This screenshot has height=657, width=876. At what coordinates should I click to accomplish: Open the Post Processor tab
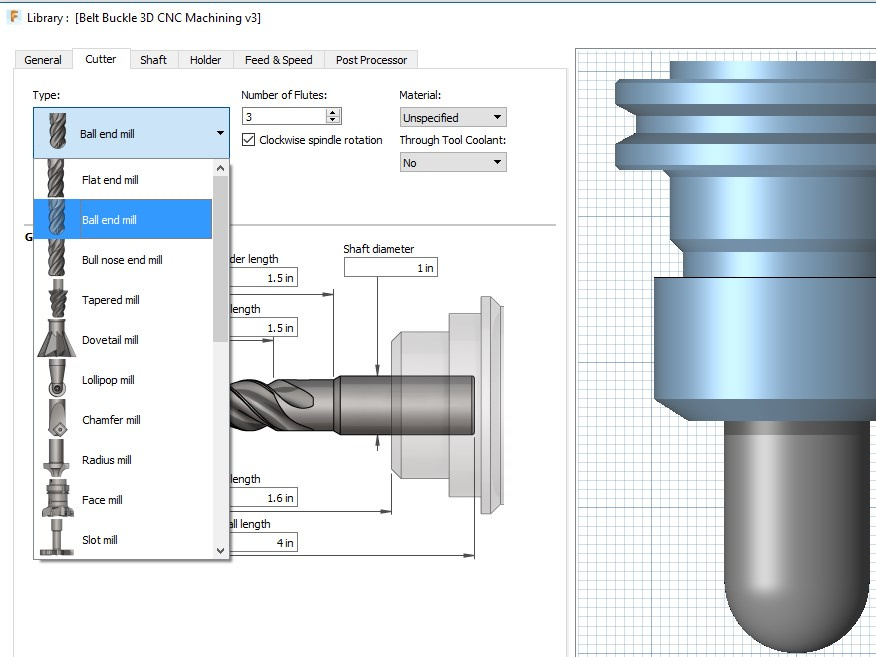(x=372, y=60)
